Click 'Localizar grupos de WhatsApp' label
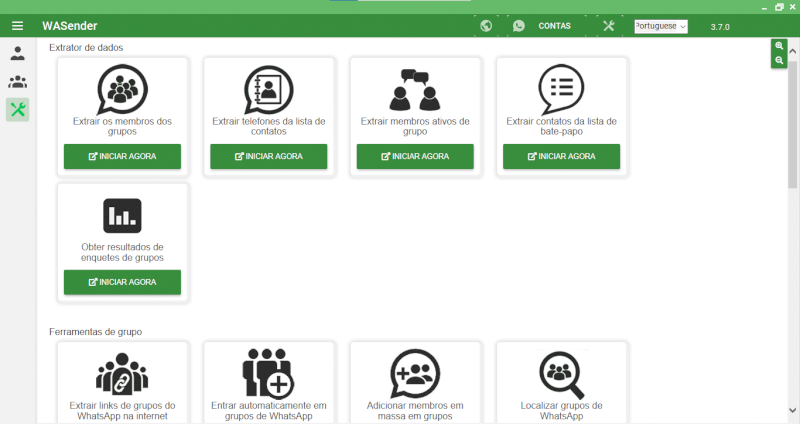This screenshot has height=424, width=800. (561, 411)
